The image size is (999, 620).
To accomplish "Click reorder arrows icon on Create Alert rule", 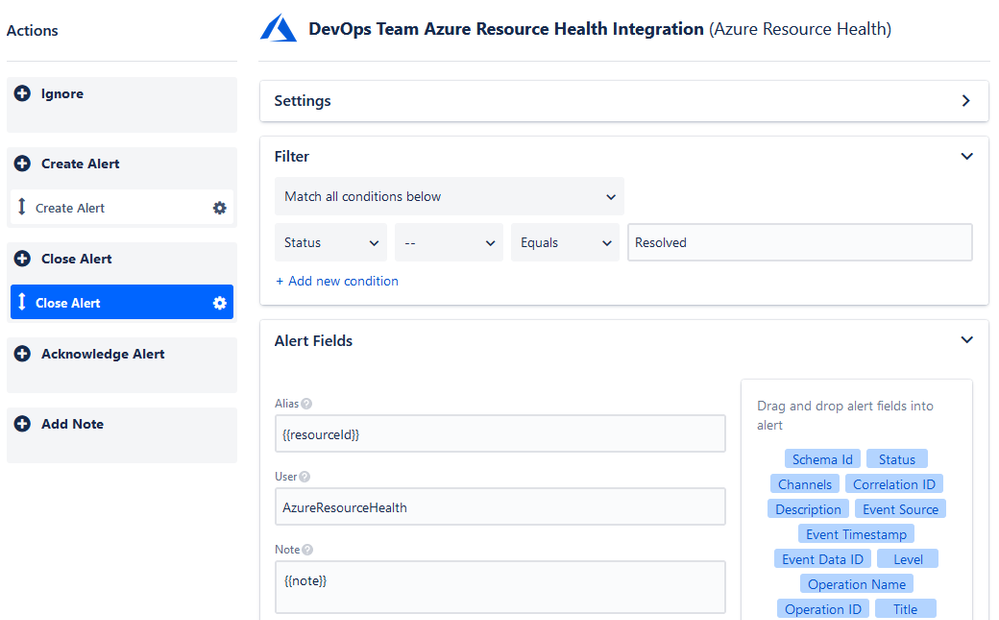I will (22, 207).
